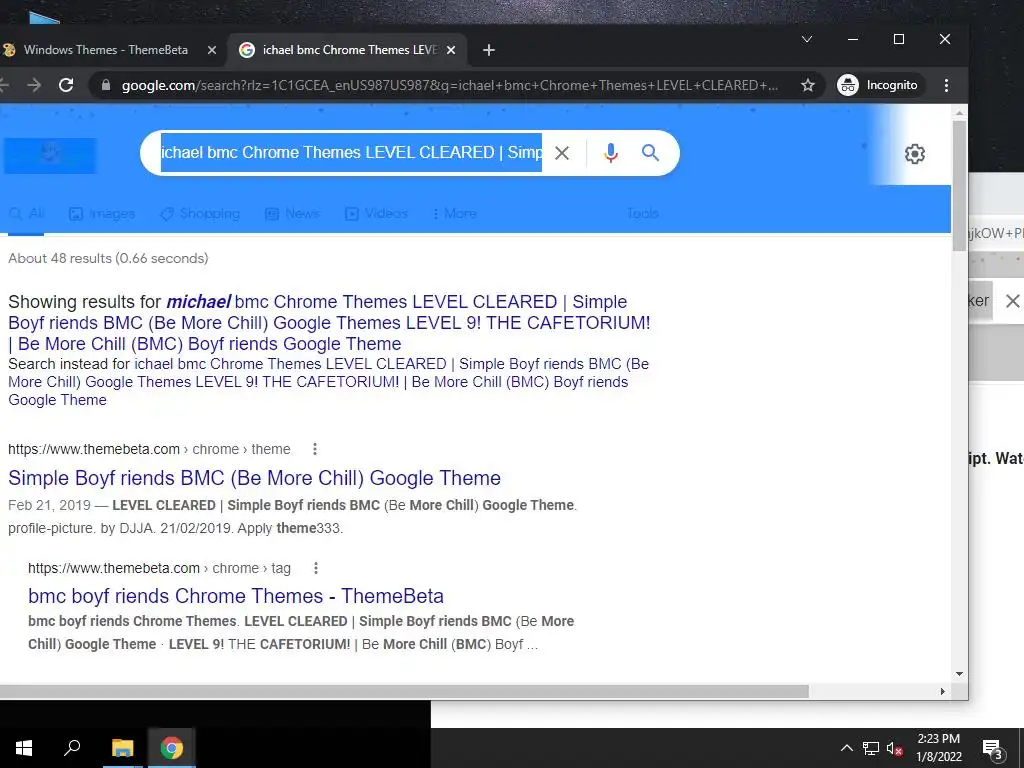Open muted volume tray icon
Image resolution: width=1024 pixels, height=768 pixels.
pos(895,748)
